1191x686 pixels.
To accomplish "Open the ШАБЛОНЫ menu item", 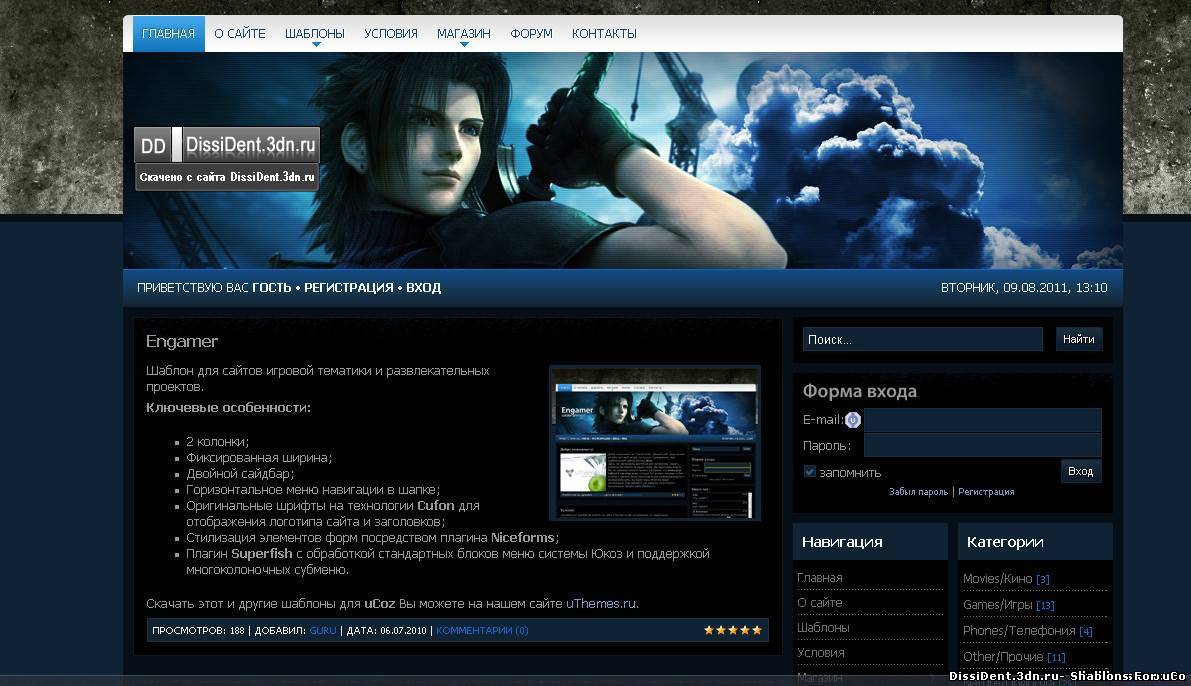I will coord(314,33).
